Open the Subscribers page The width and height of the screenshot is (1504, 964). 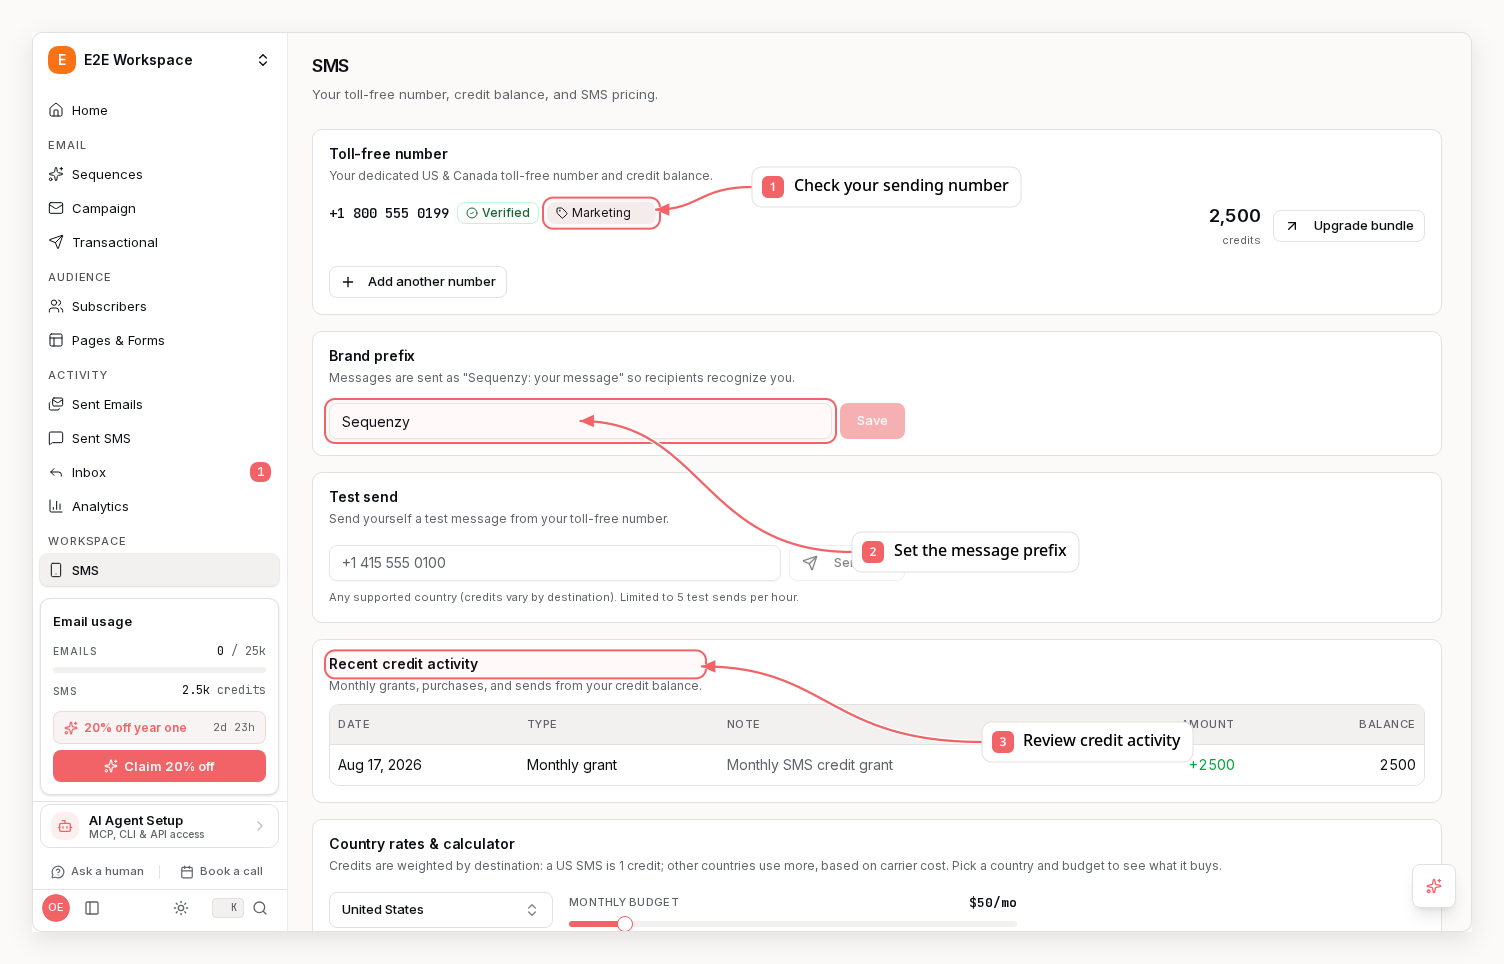[x=160, y=306]
